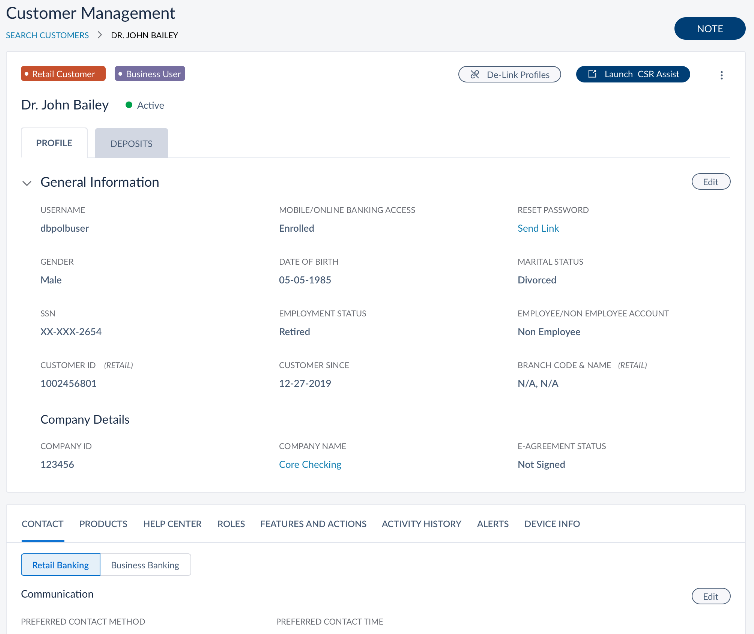
Task: Toggle to Business Banking view
Action: [x=145, y=565]
